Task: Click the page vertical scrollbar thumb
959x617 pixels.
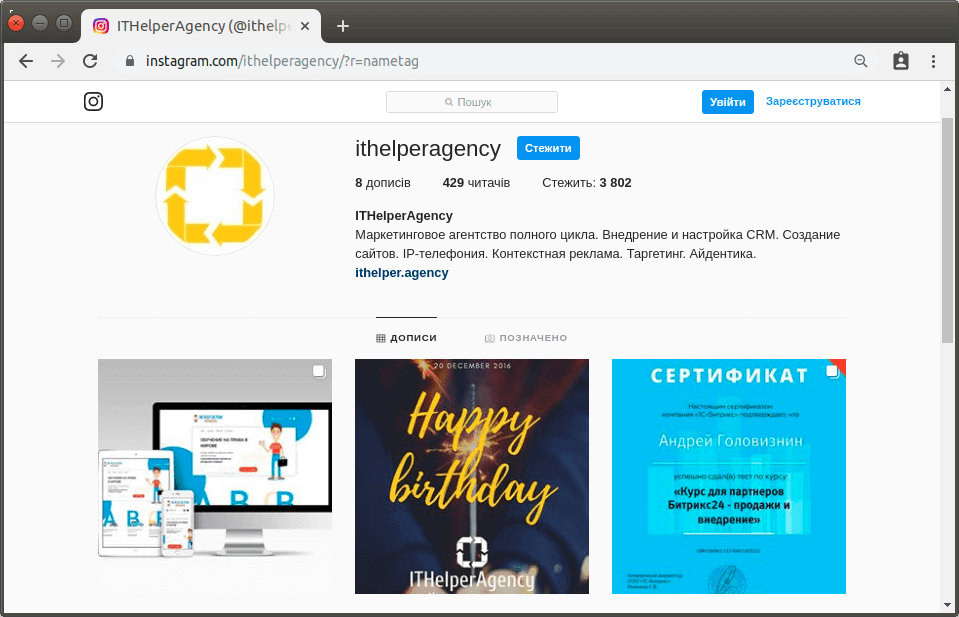Action: (x=947, y=231)
